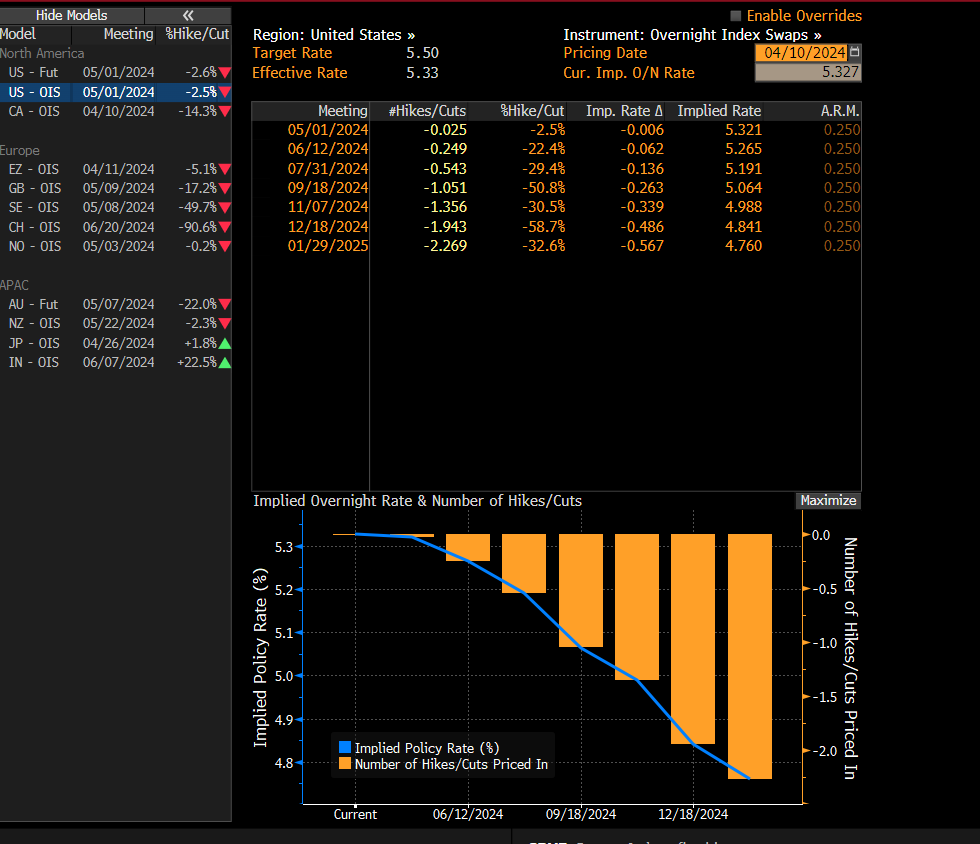Select the NZ - OIS model row

(x=116, y=323)
